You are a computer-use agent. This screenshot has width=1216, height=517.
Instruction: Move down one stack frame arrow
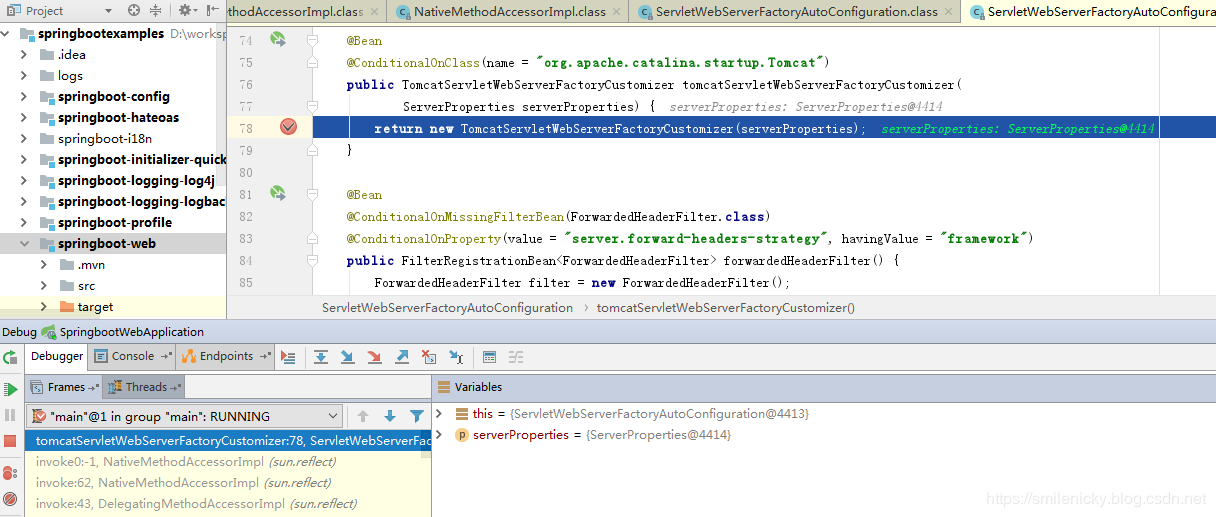click(x=390, y=416)
